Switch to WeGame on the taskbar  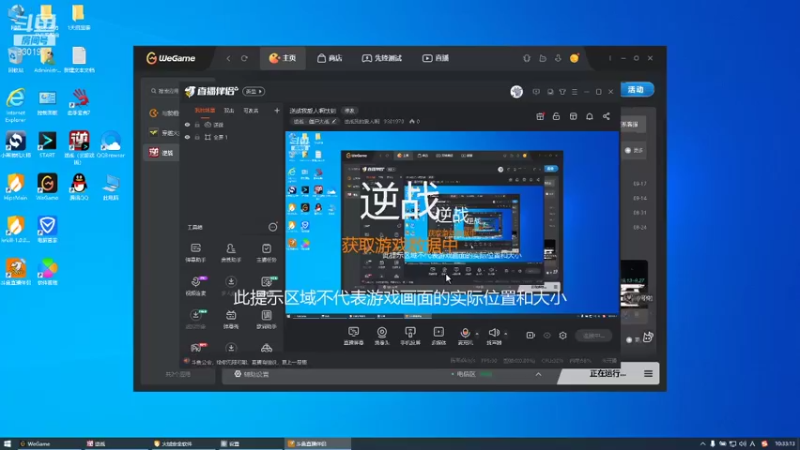[x=48, y=444]
